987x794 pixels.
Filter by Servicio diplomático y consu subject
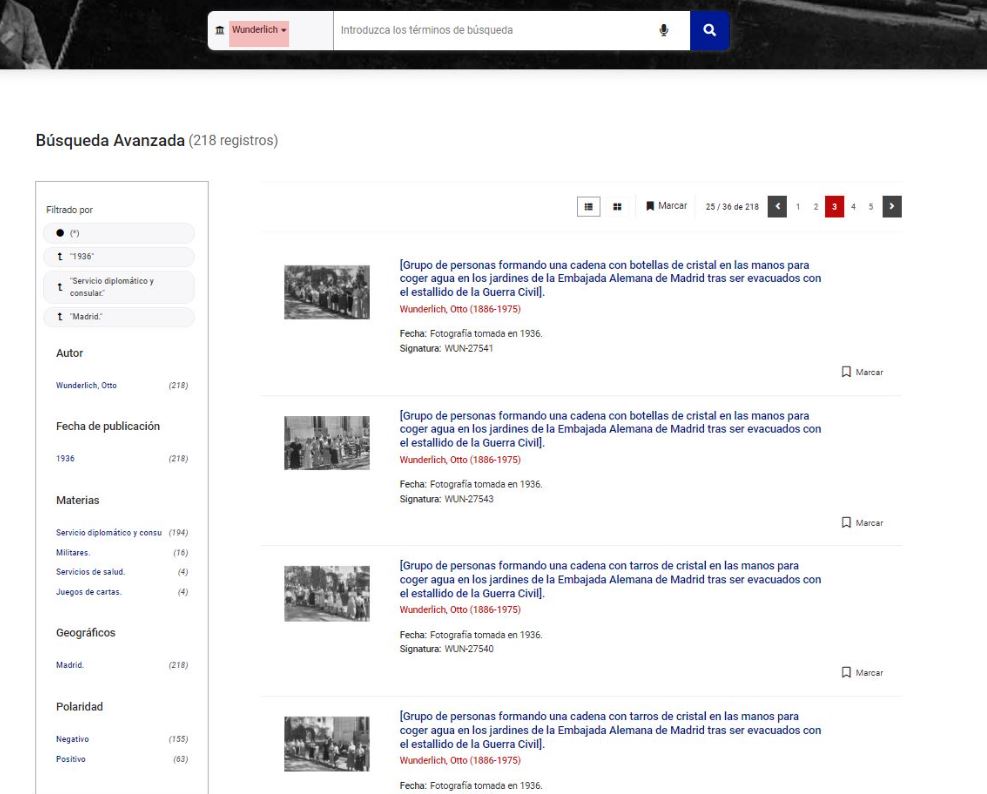coord(108,533)
